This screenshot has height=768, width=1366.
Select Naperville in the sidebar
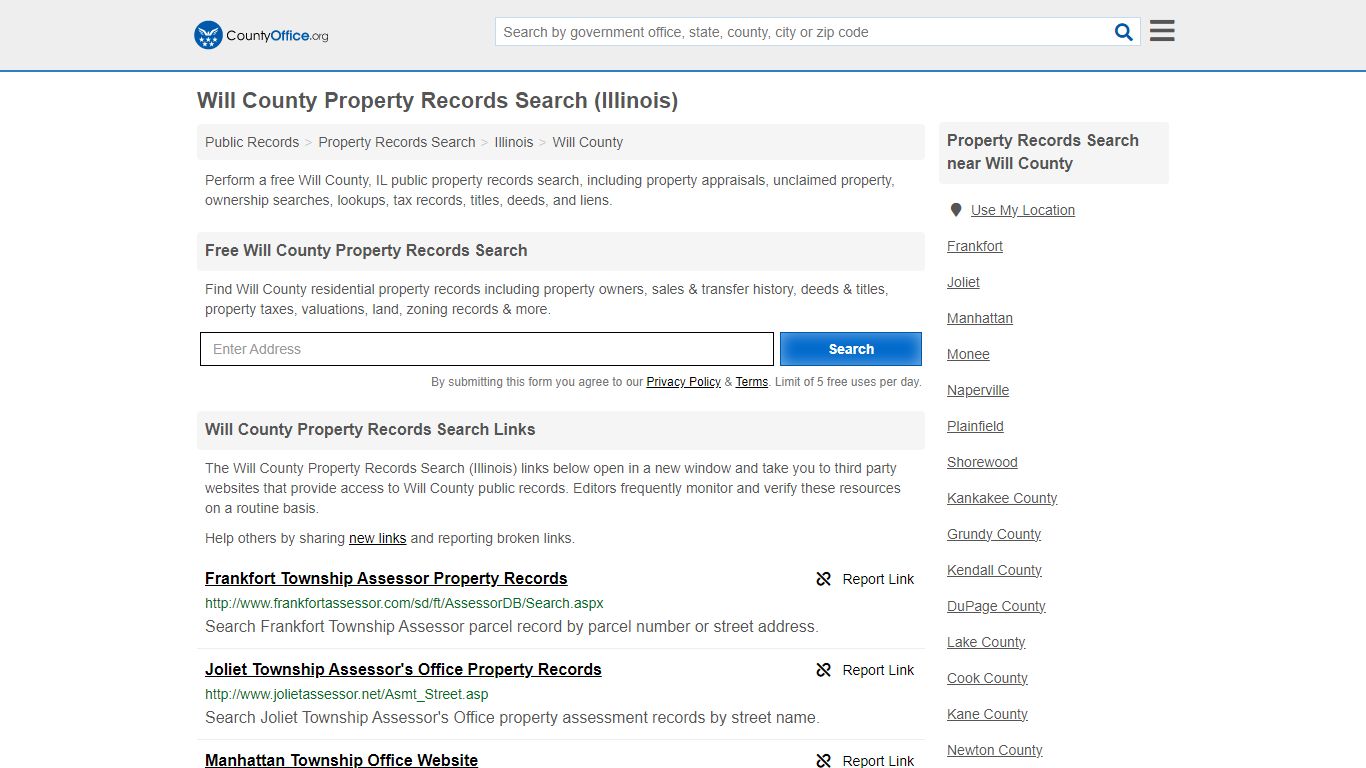(x=978, y=390)
